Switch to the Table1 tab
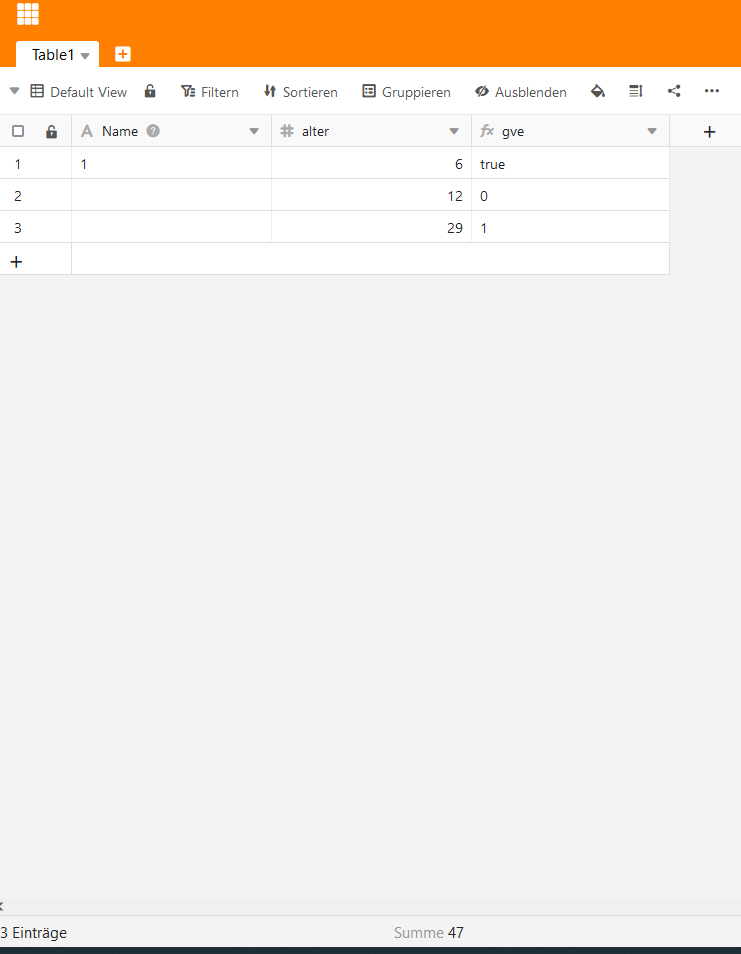The width and height of the screenshot is (741, 954). [53, 55]
